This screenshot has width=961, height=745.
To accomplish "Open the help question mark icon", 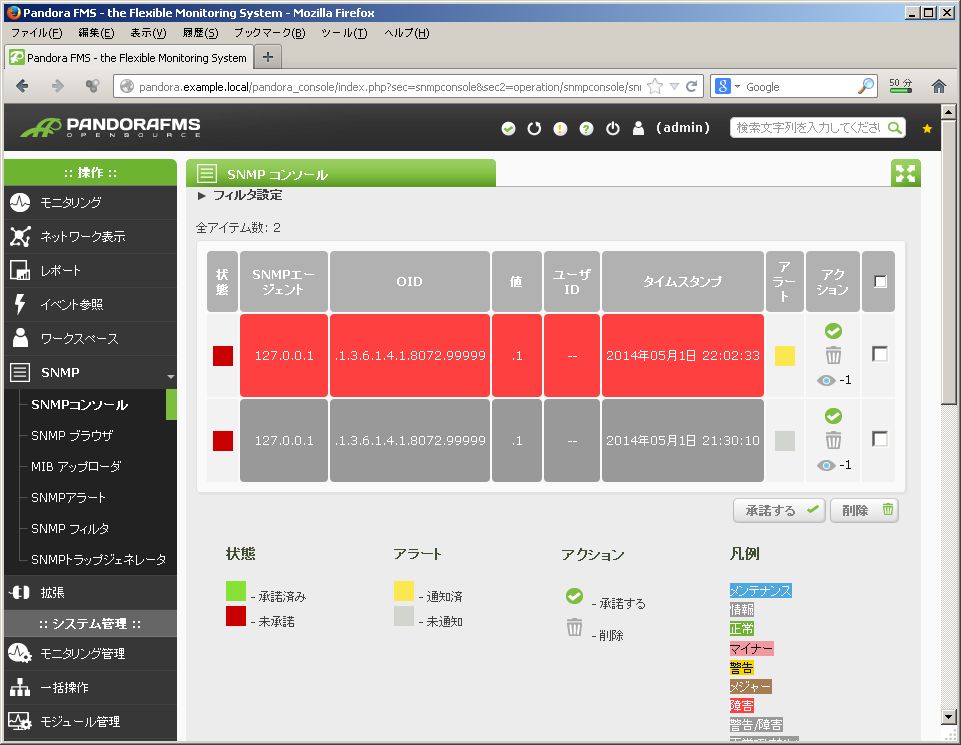I will (587, 129).
